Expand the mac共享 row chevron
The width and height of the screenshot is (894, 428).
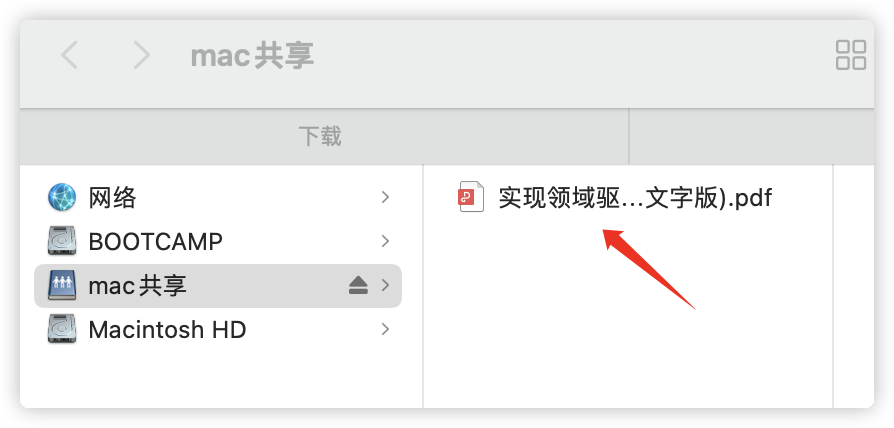[x=385, y=285]
